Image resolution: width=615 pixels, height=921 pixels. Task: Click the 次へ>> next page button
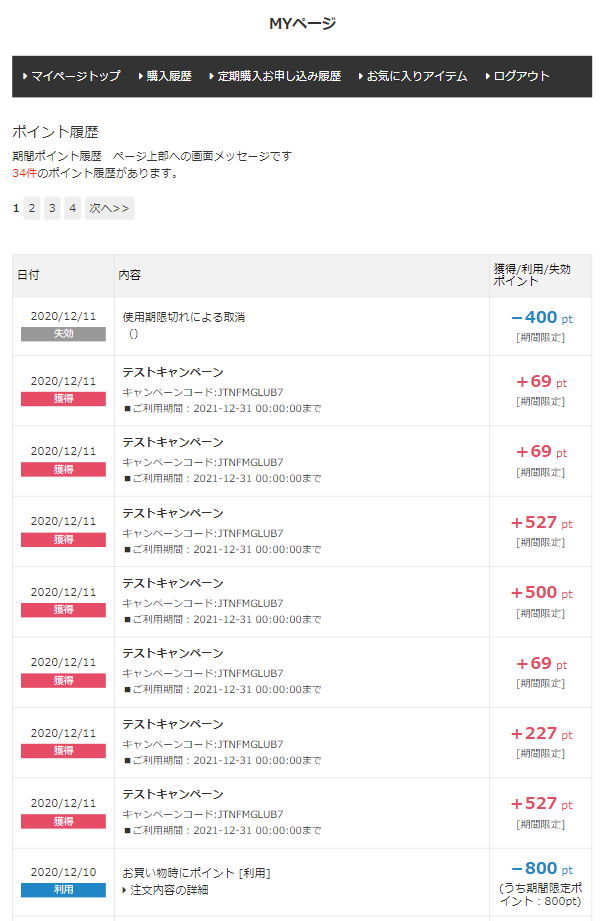point(109,208)
